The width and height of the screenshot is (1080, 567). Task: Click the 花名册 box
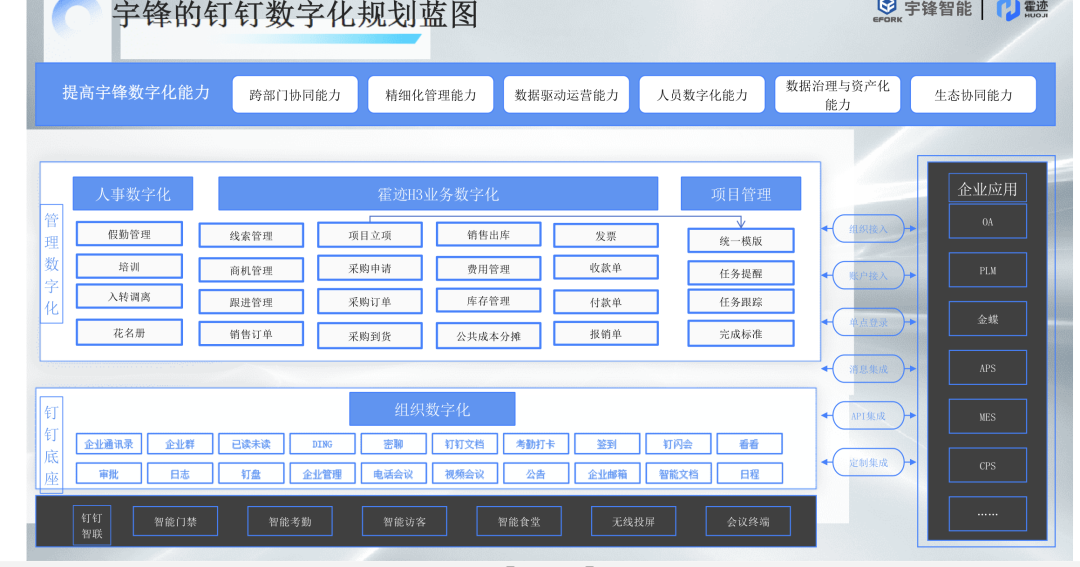point(129,333)
